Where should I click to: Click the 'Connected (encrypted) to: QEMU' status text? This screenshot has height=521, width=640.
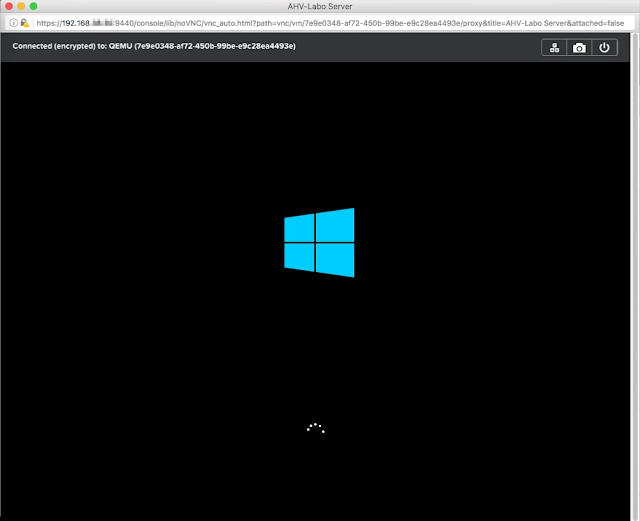(x=154, y=46)
